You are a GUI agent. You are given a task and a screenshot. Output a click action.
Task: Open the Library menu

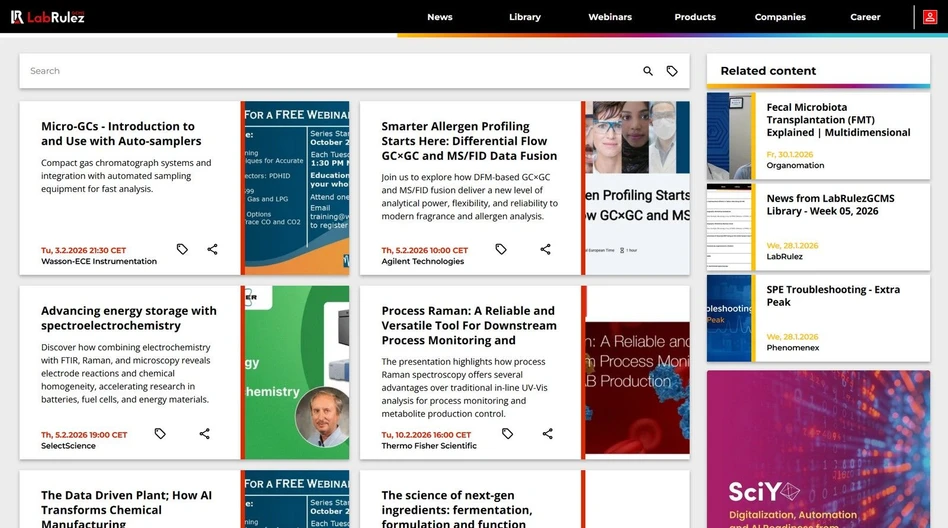click(x=525, y=17)
